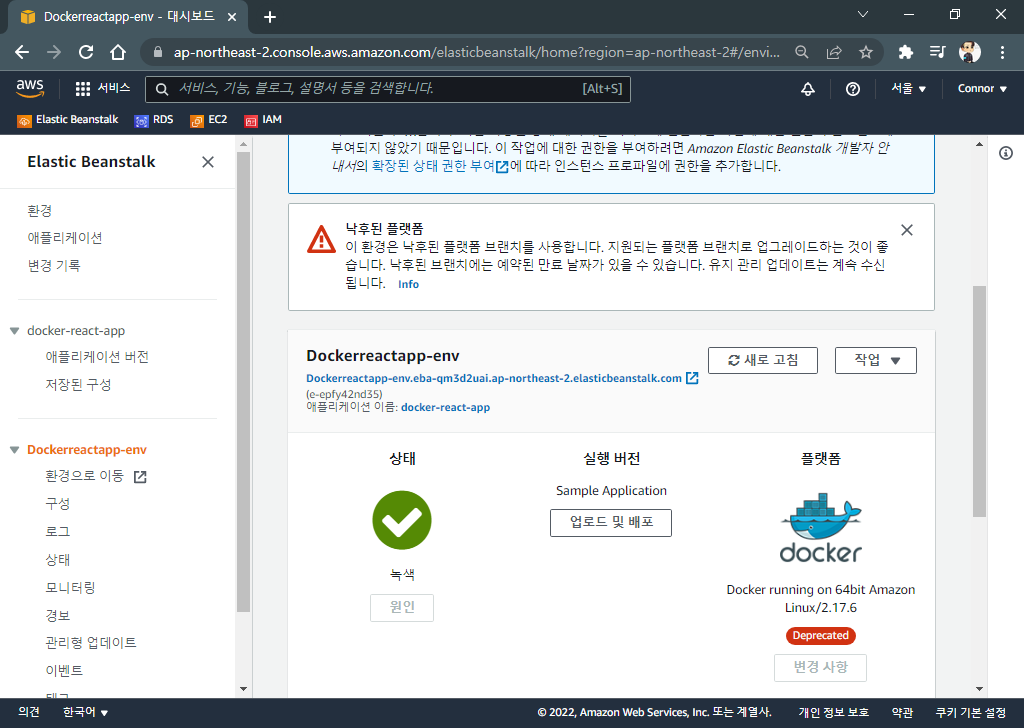Open the browser media control icon
Screen dimensions: 1024x728
click(937, 52)
